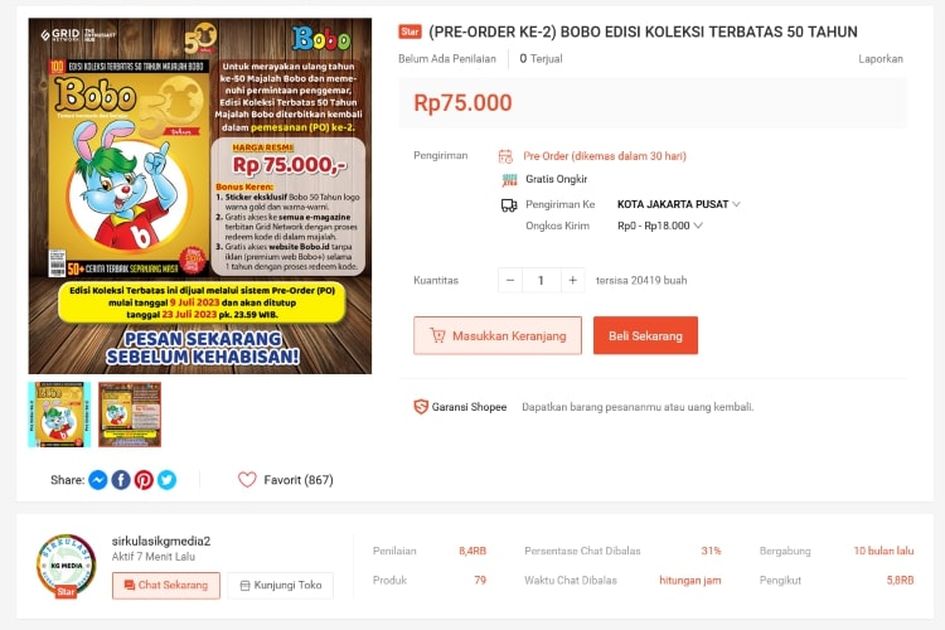
Task: Share product on Facebook
Action: click(x=121, y=480)
